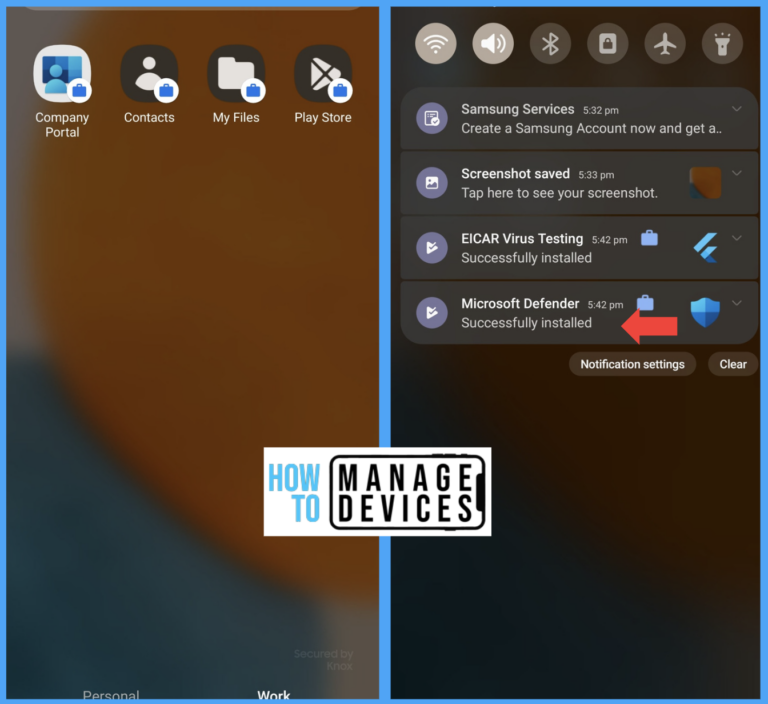Enable Bluetooth quick setting
Viewport: 768px width, 704px height.
pos(550,44)
